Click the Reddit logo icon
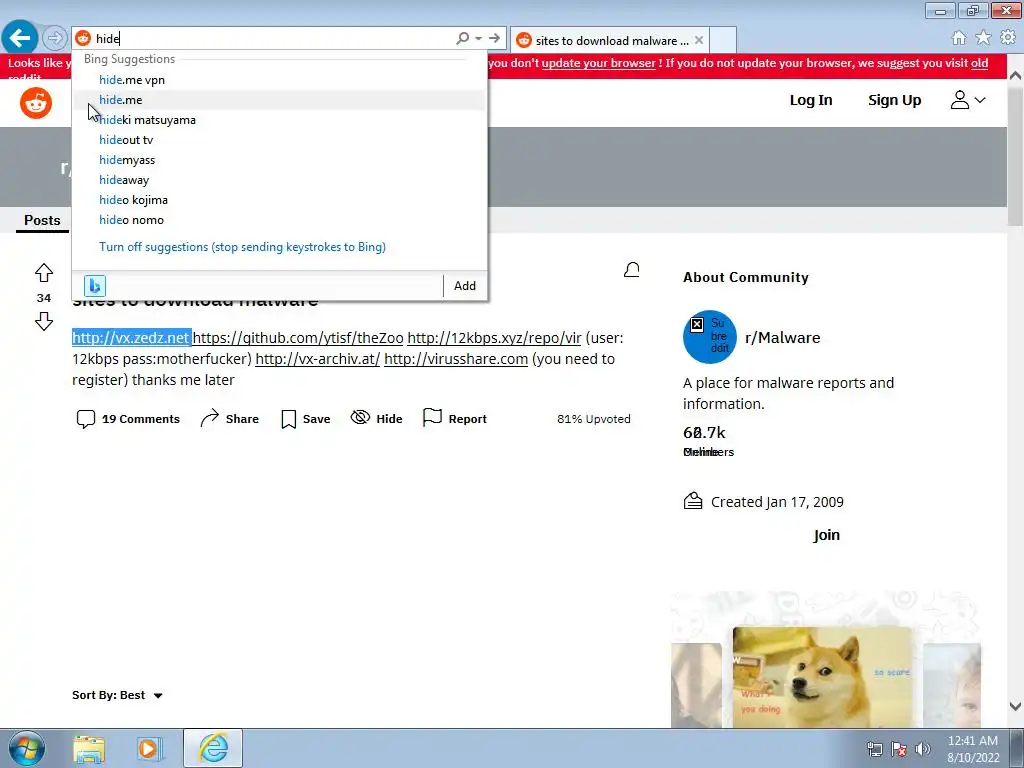 point(36,103)
